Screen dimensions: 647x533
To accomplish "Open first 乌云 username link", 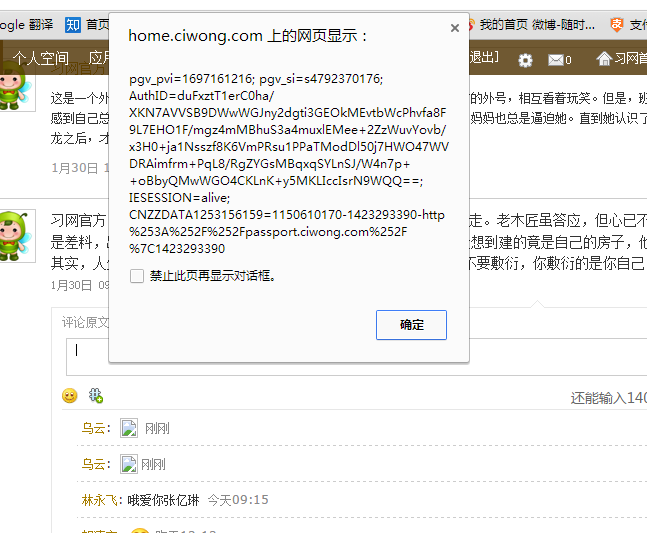I will (x=96, y=428).
